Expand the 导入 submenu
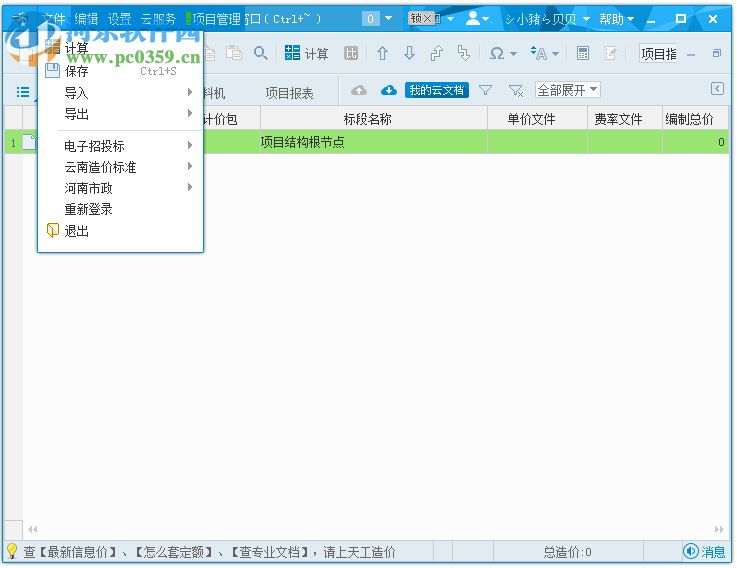Screen dimensions: 737x568 click(x=120, y=92)
